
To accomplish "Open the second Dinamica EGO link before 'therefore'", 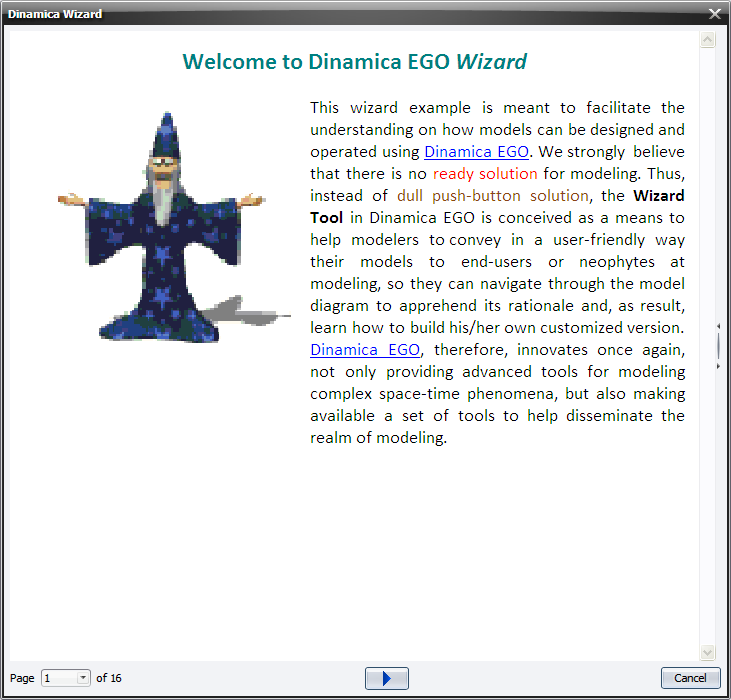I will pyautogui.click(x=365, y=350).
